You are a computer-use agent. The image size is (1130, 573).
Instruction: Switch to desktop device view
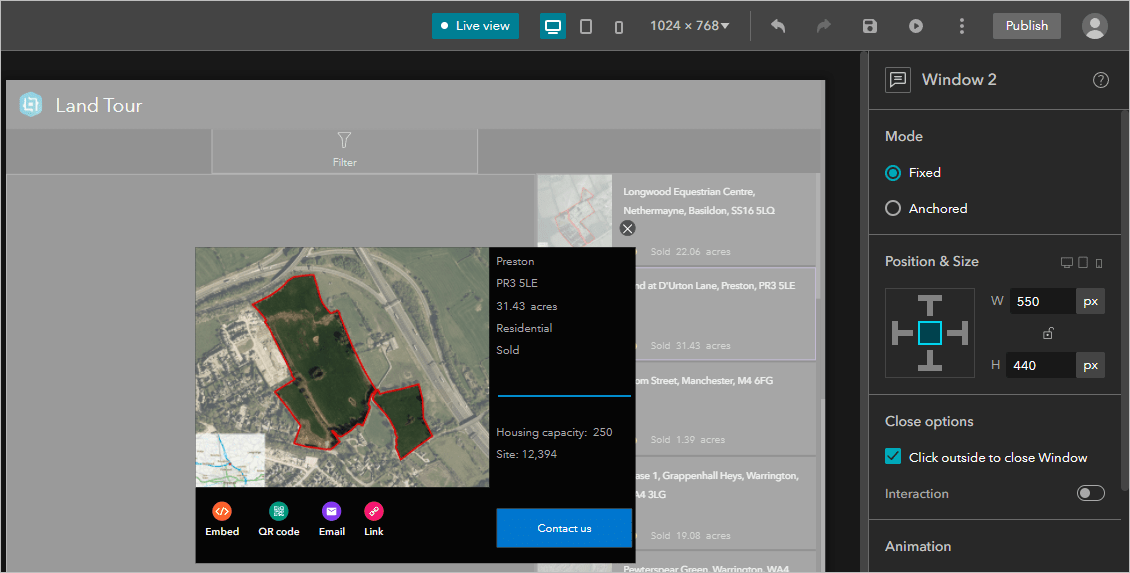(553, 26)
